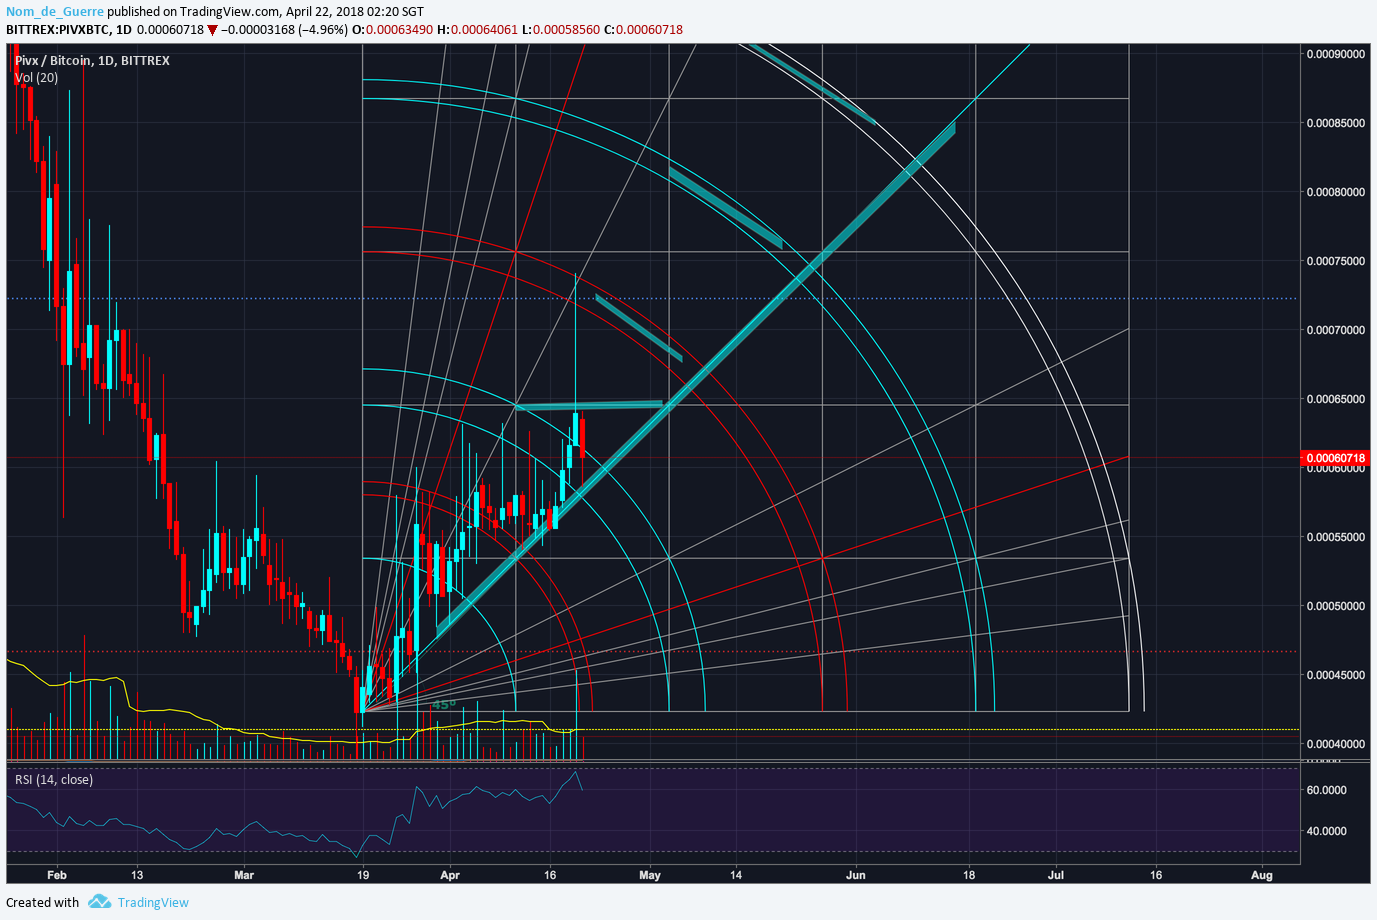Click the 19 date label after Mar

(363, 875)
